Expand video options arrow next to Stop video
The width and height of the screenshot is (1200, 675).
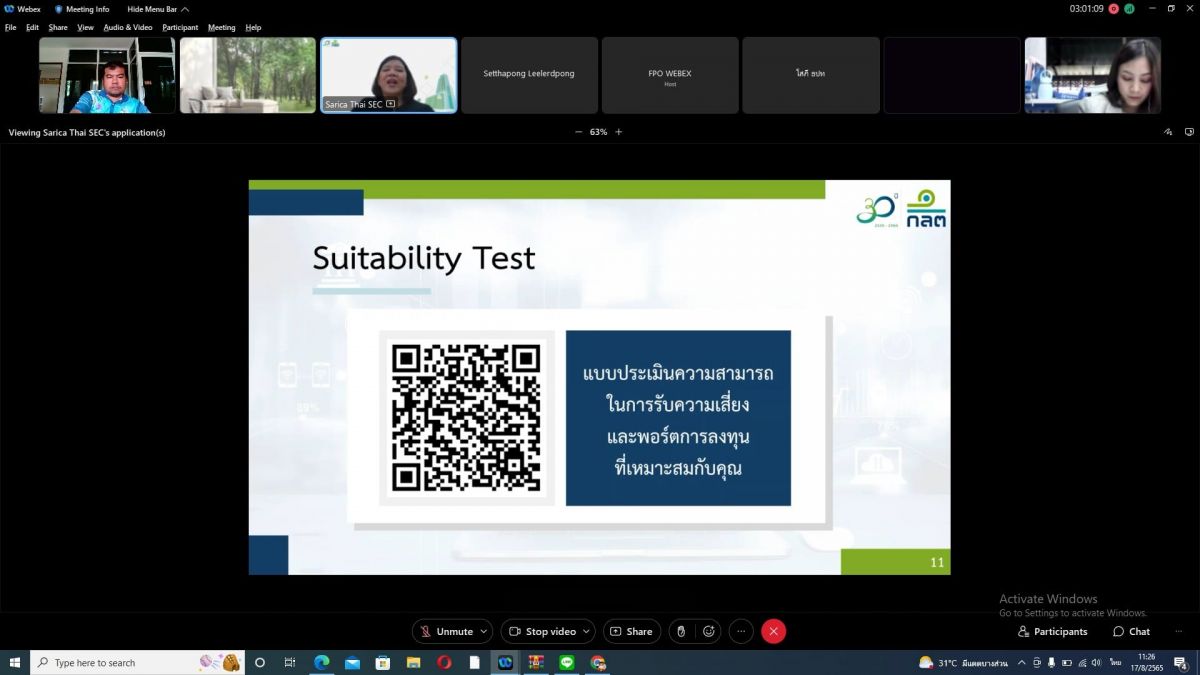pos(586,631)
